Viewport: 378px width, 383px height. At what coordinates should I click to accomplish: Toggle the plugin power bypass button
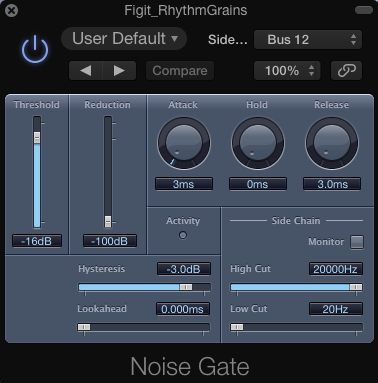[35, 50]
